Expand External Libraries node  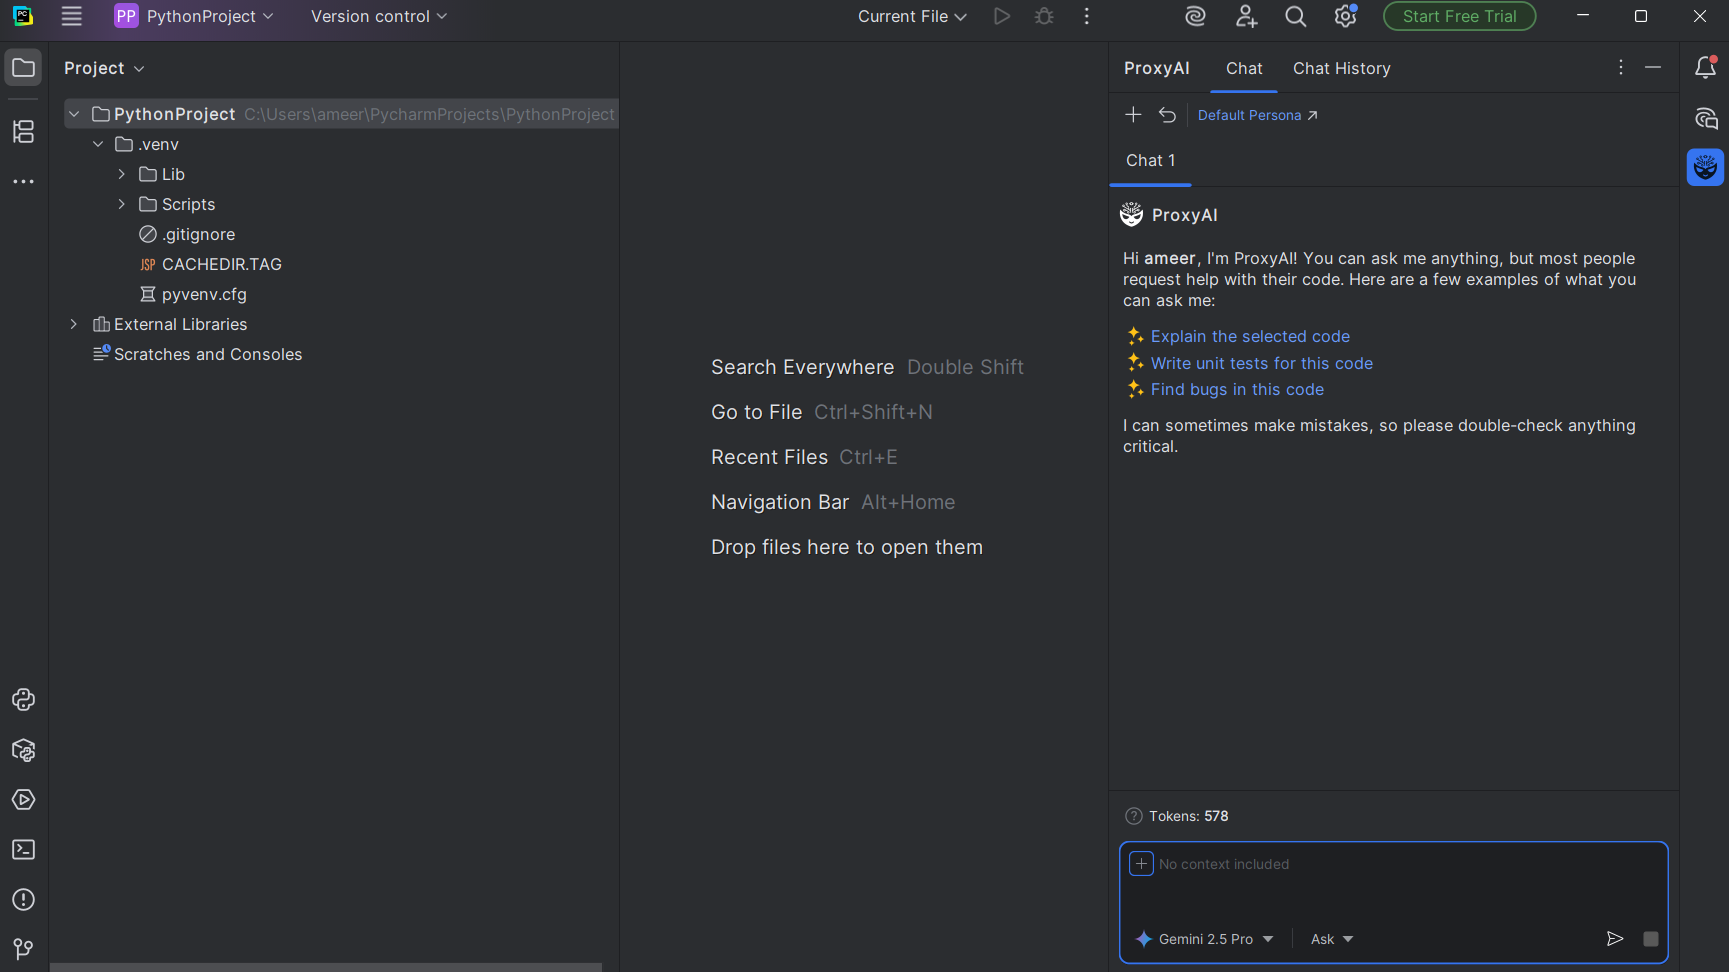point(74,324)
